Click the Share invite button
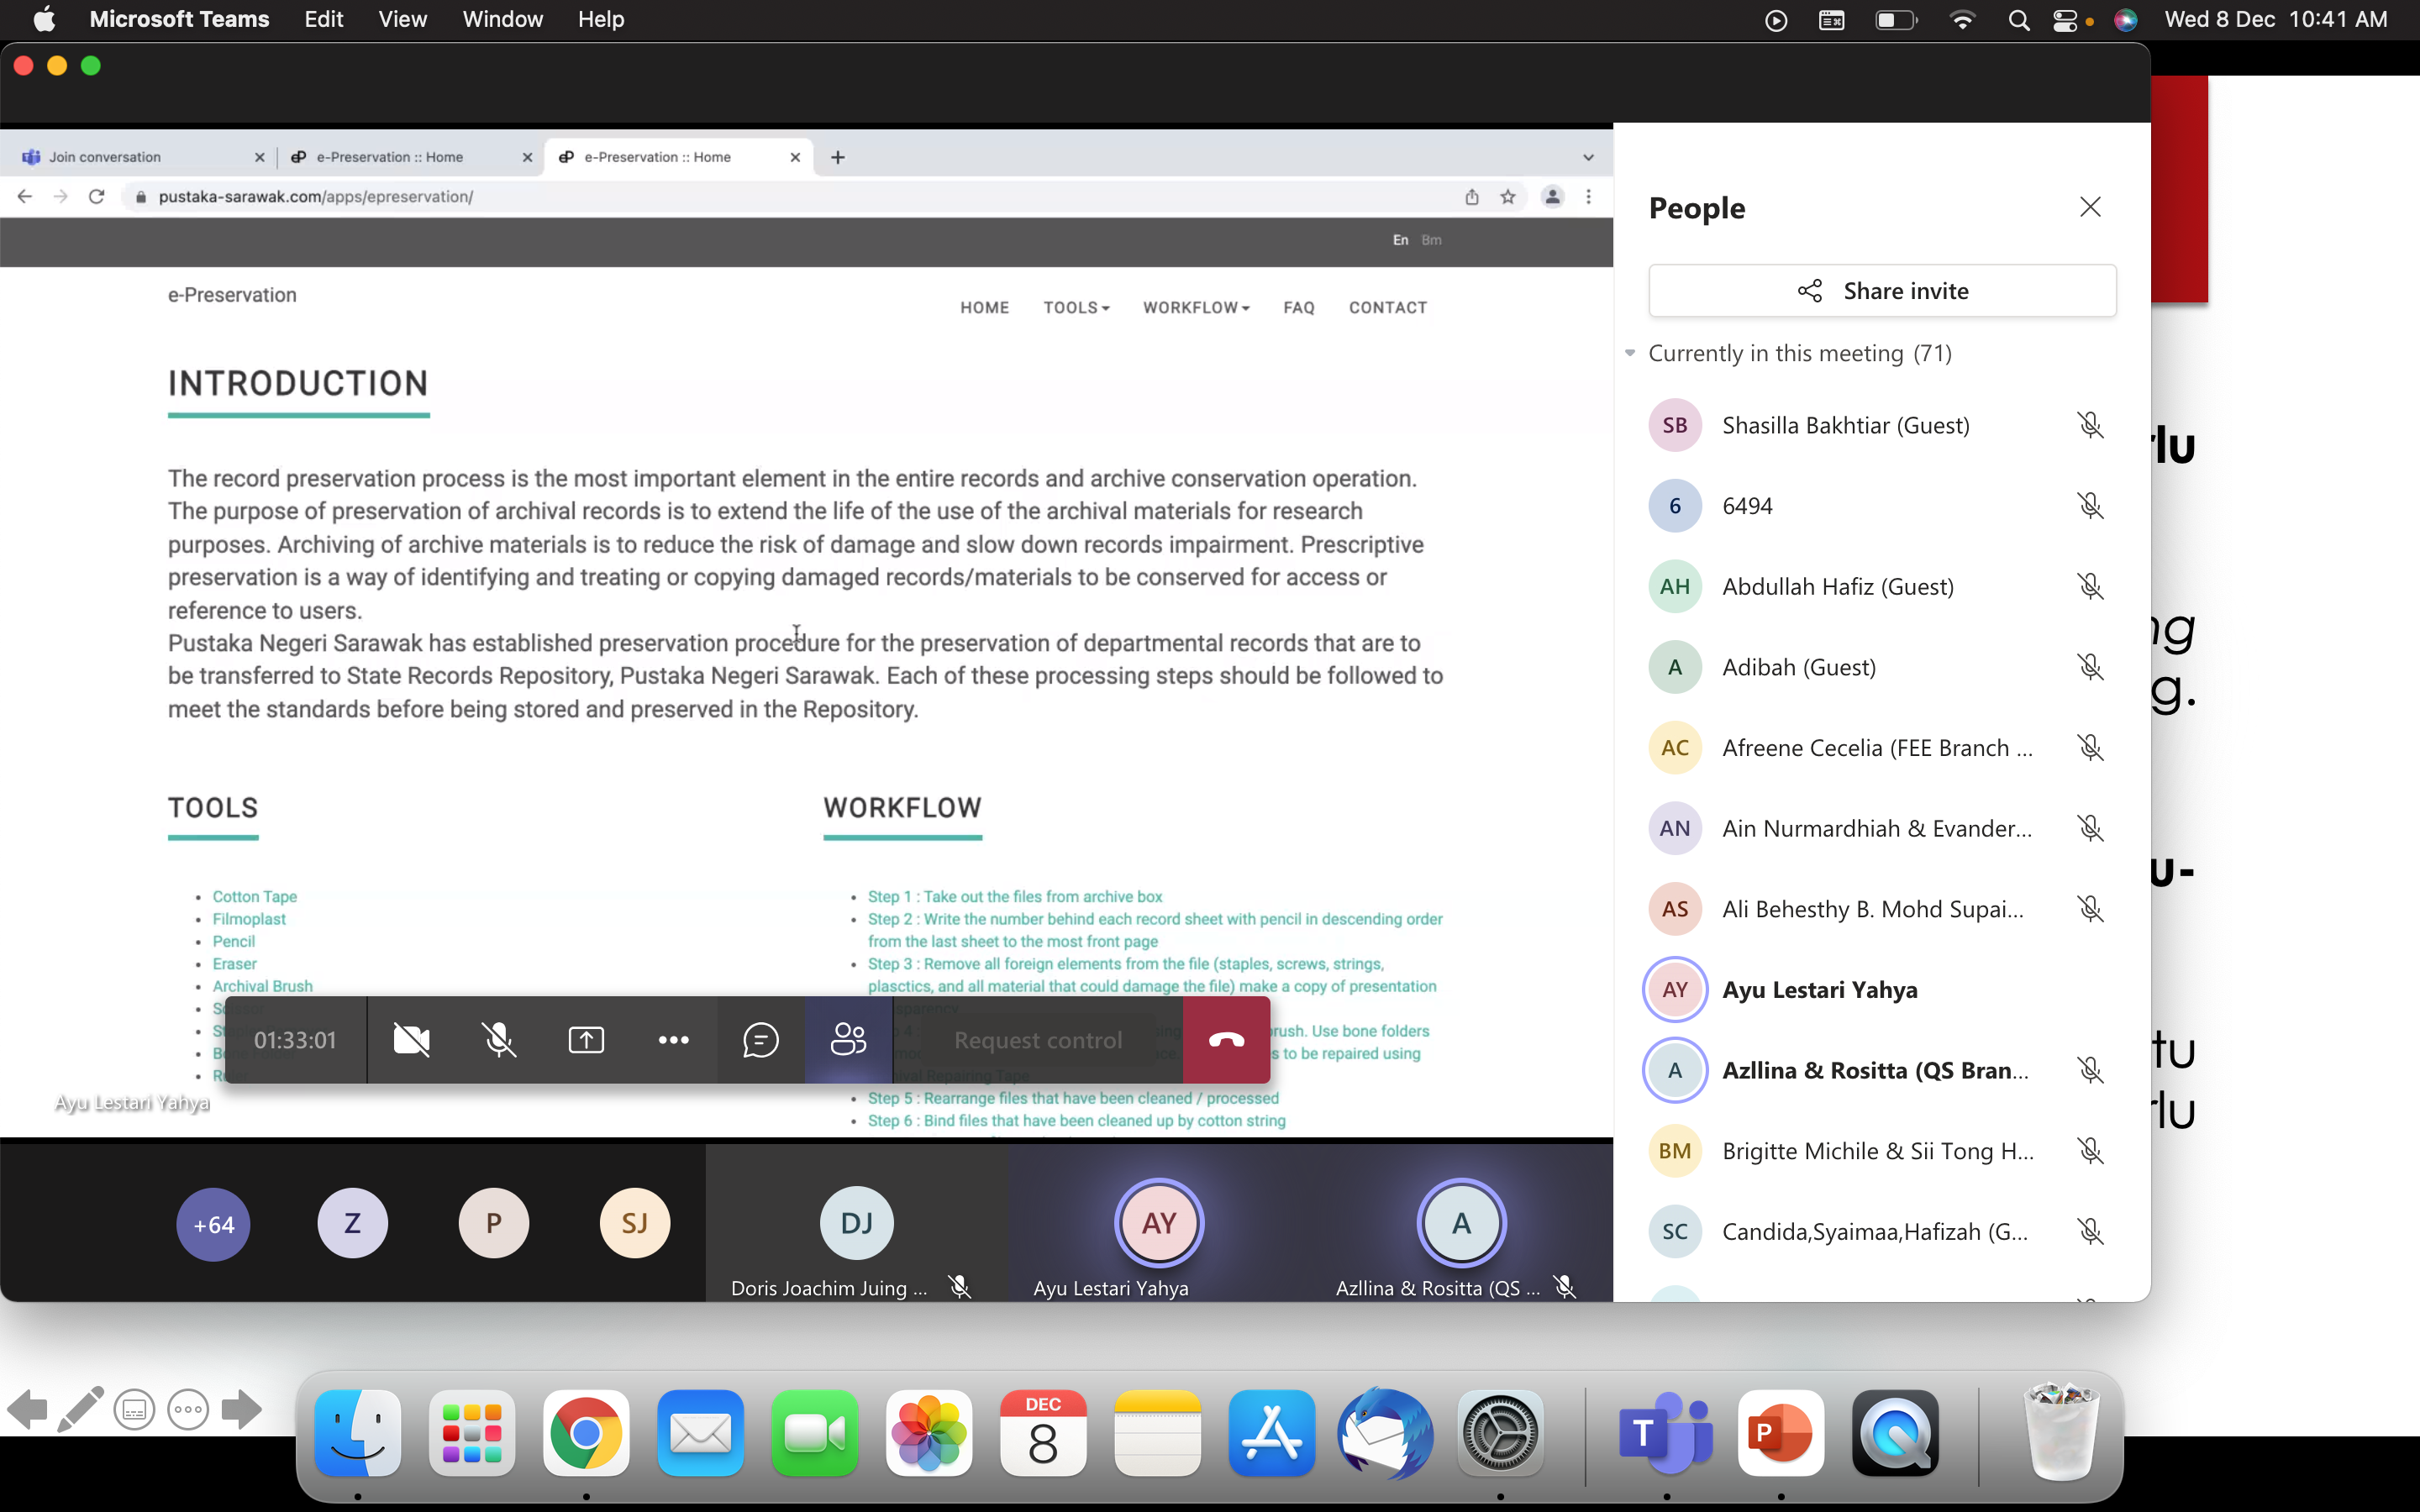The width and height of the screenshot is (2420, 1512). point(1882,291)
